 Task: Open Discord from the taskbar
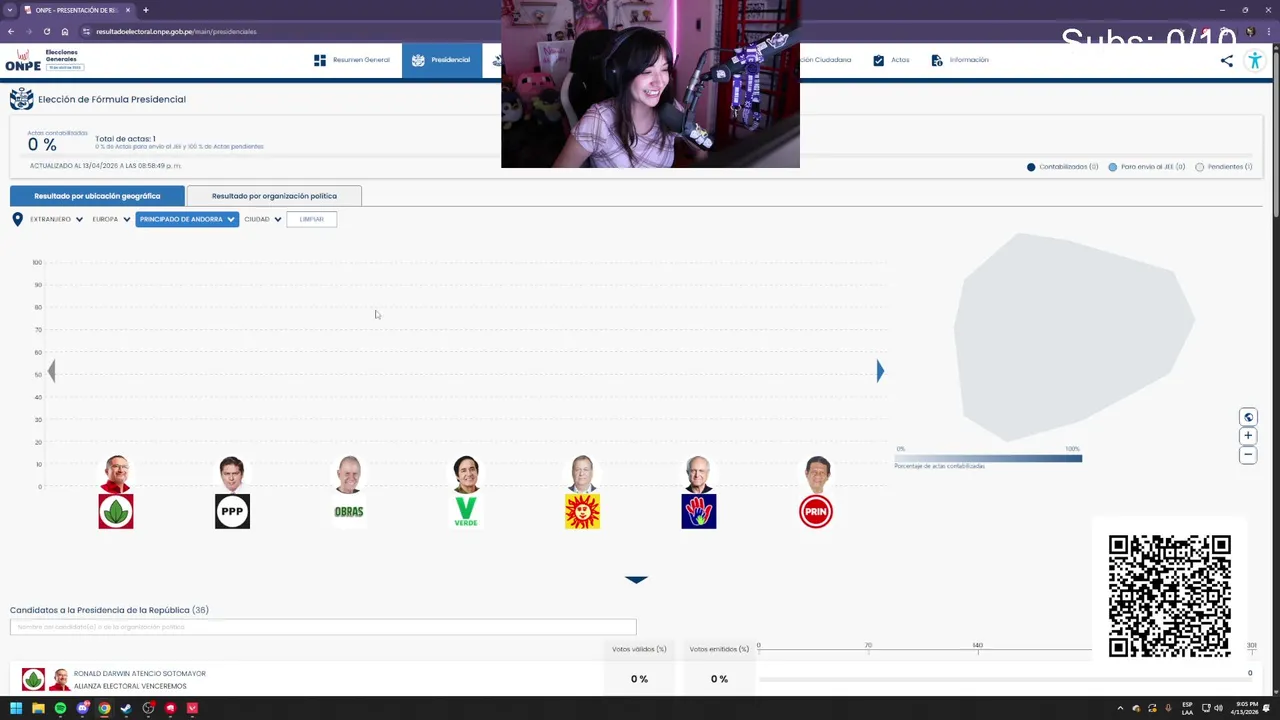coord(82,708)
